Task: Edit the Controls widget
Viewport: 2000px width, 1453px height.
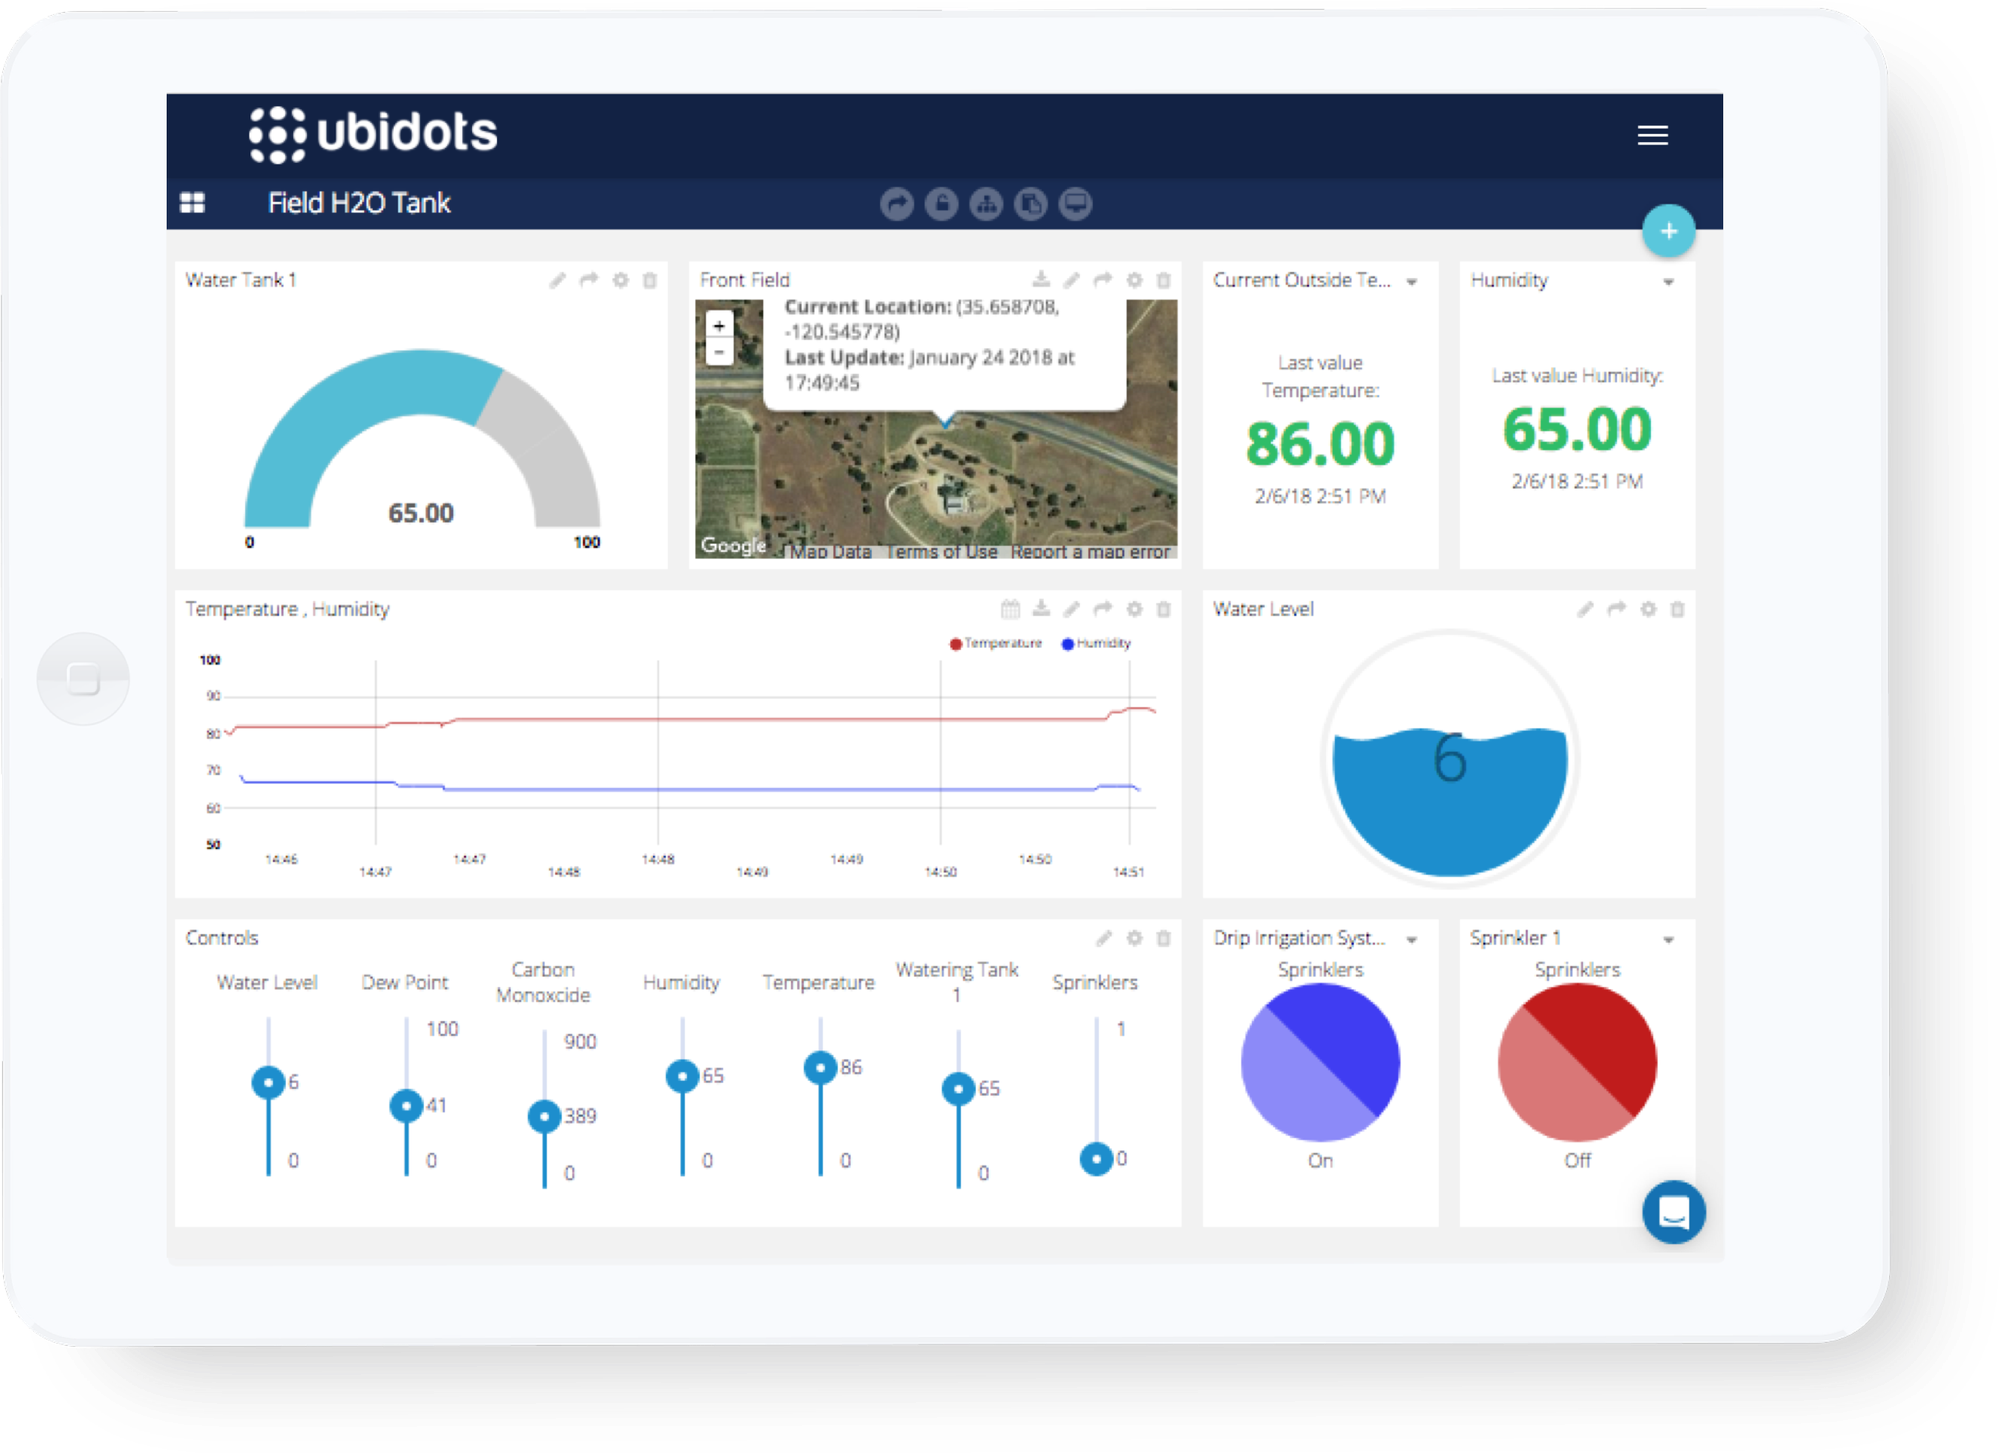Action: point(1103,938)
